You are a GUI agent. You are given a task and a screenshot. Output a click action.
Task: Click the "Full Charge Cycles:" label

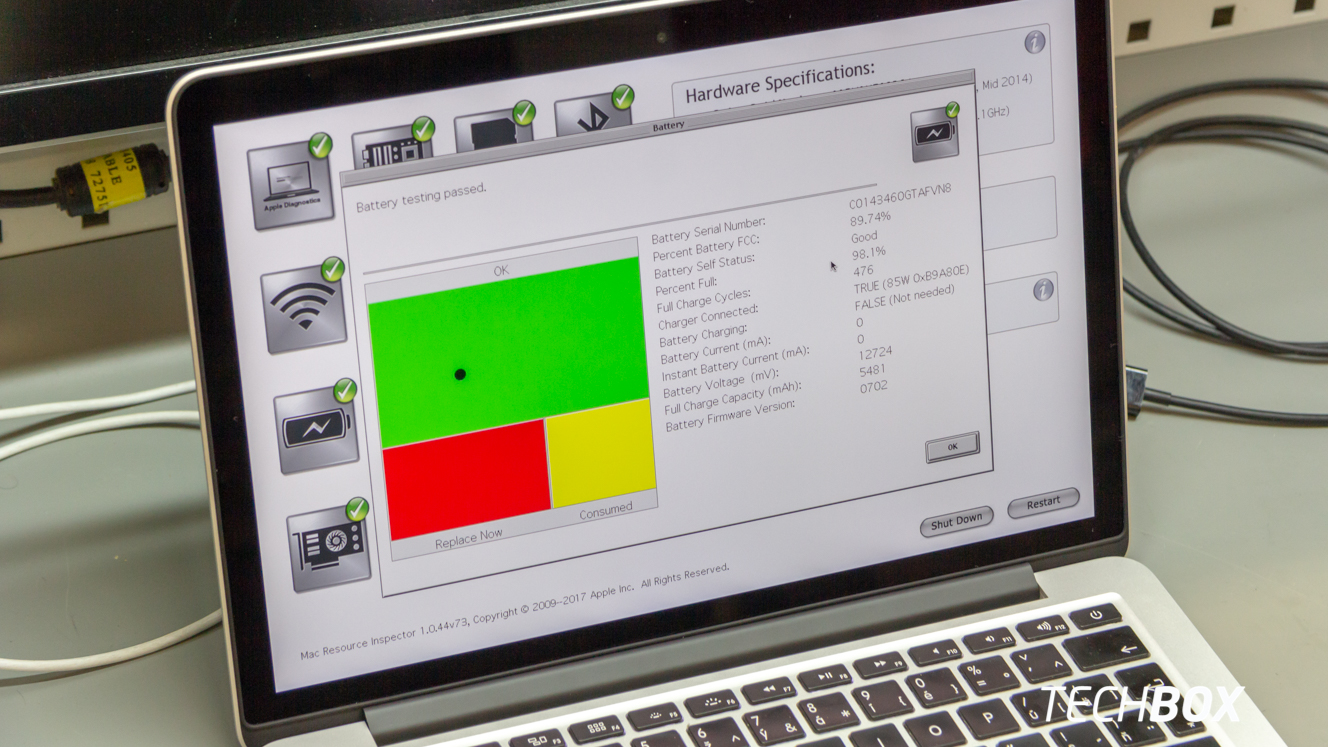[704, 302]
